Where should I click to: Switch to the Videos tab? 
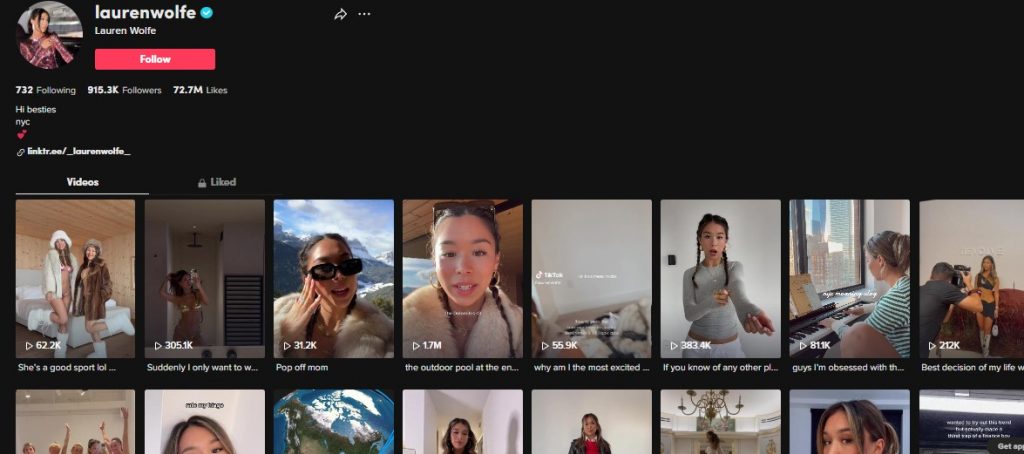click(x=82, y=182)
